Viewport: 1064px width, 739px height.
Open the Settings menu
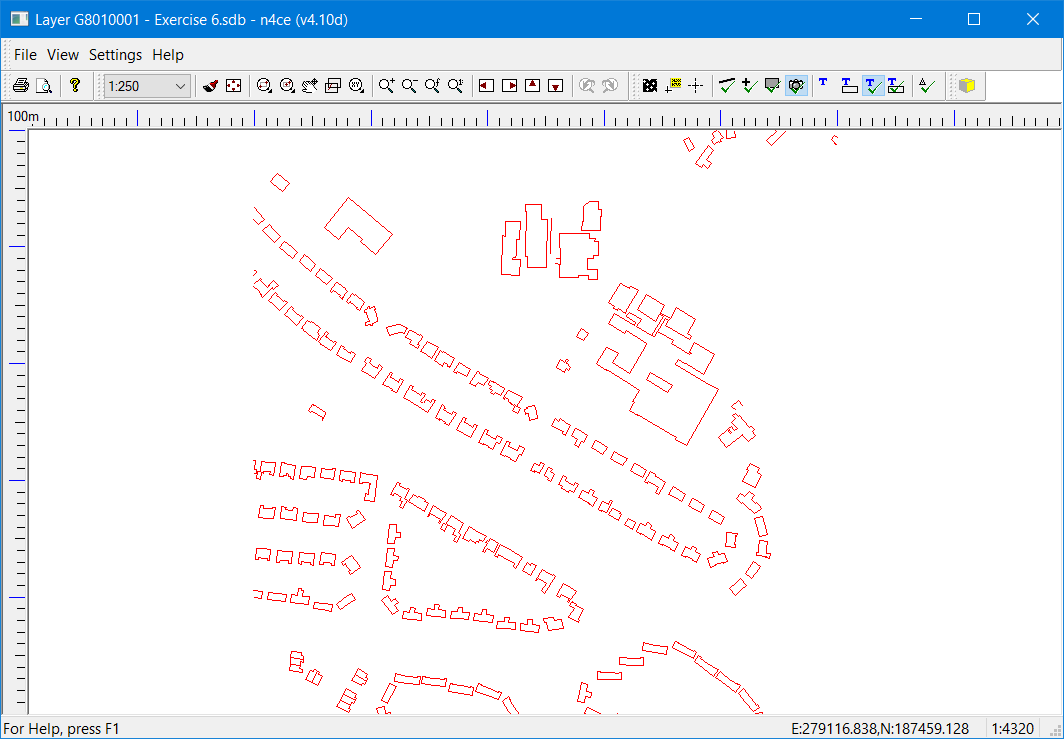point(115,55)
